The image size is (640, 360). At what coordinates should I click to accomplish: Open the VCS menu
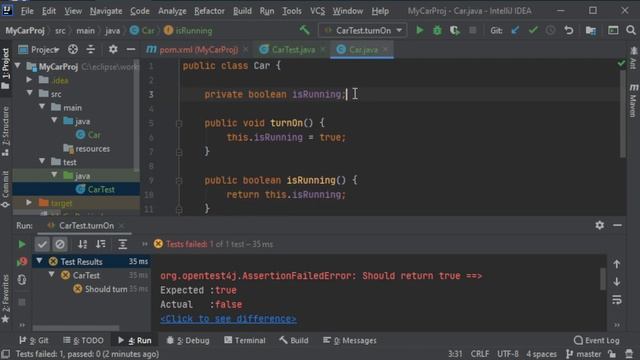click(x=318, y=11)
